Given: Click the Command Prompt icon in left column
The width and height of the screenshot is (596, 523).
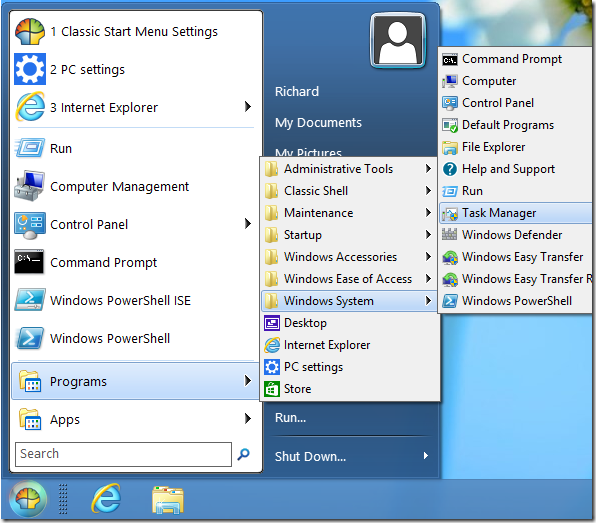Looking at the screenshot, I should [x=29, y=262].
